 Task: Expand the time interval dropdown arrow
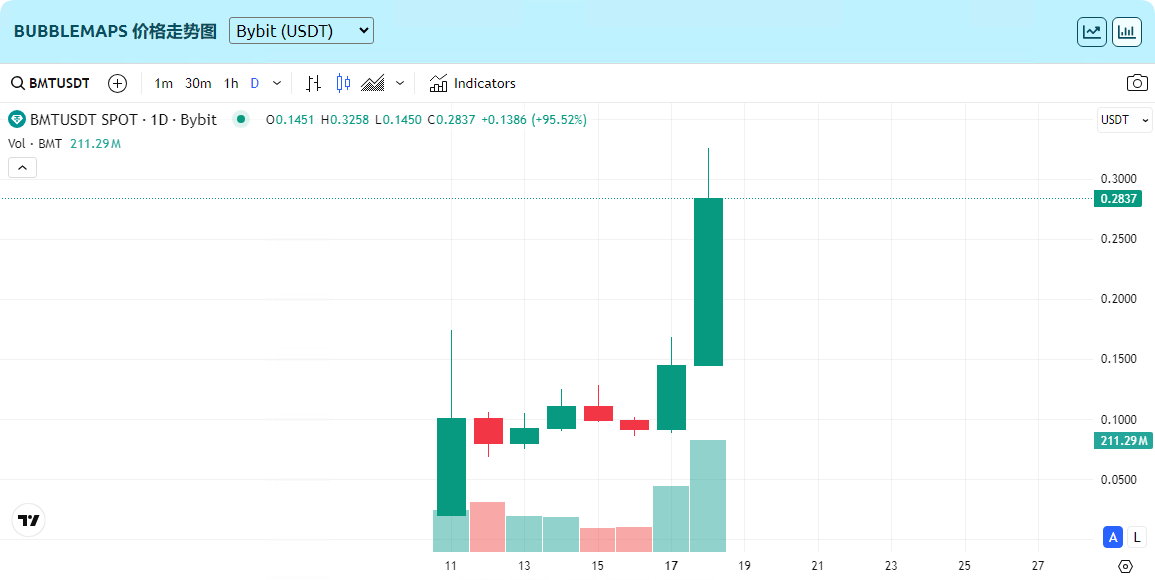point(277,83)
